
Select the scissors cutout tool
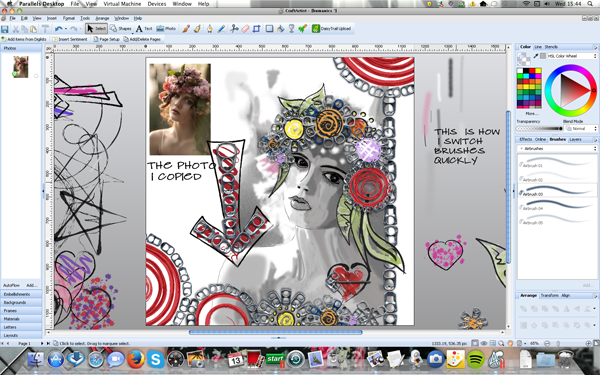pyautogui.click(x=234, y=29)
